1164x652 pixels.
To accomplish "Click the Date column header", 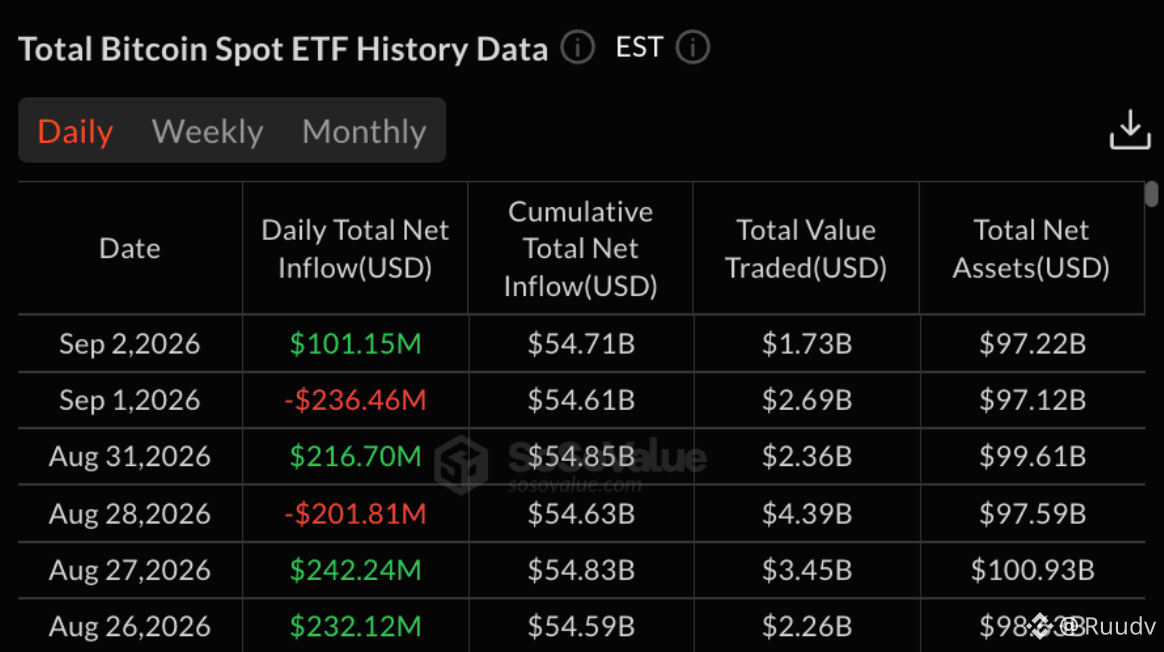I will tap(130, 248).
